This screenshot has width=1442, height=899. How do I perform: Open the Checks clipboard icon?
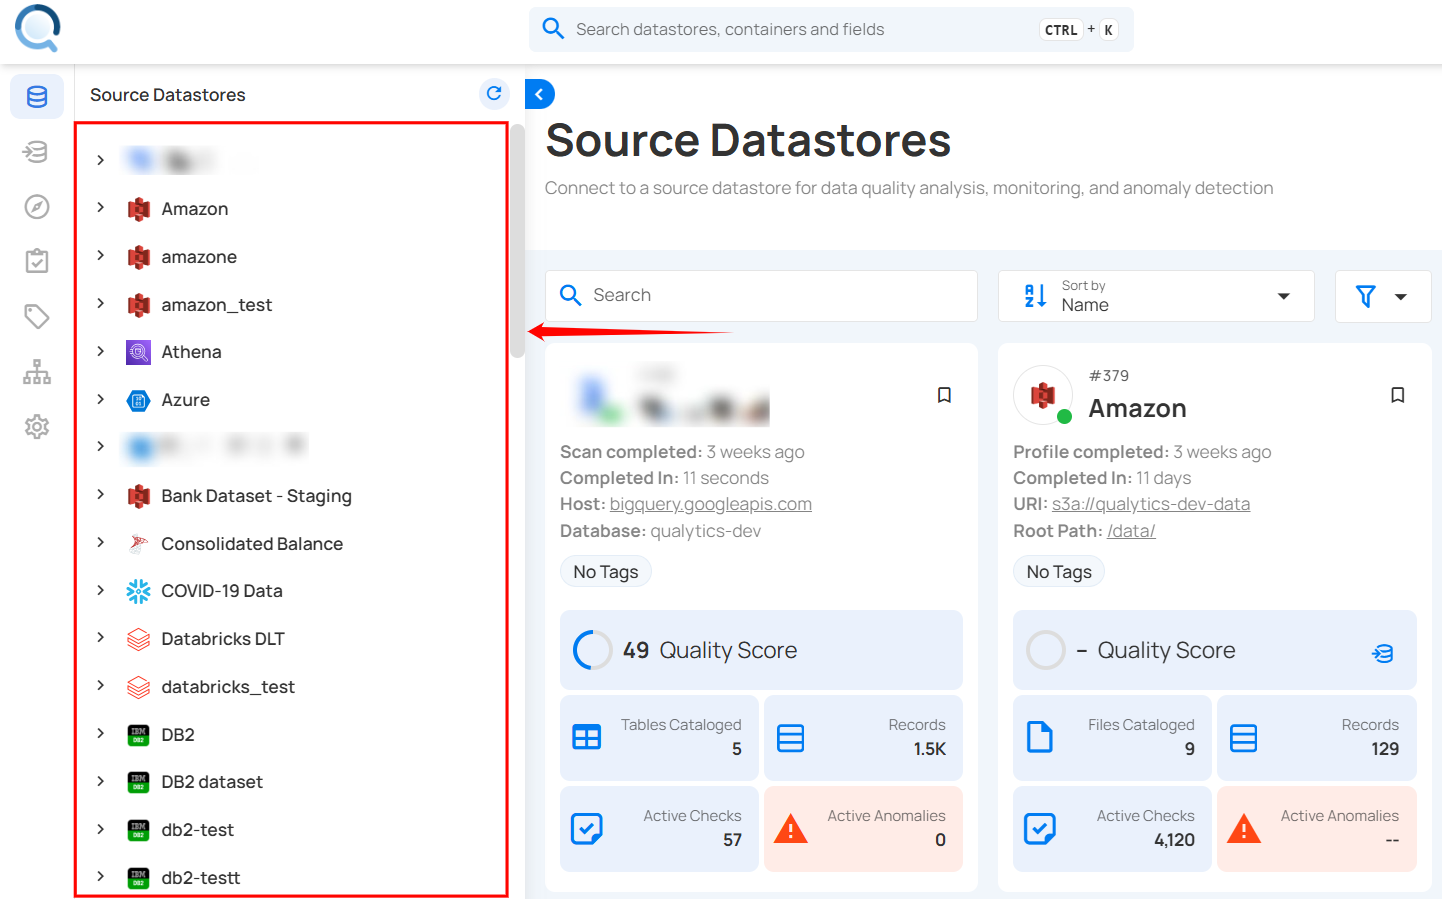(36, 261)
